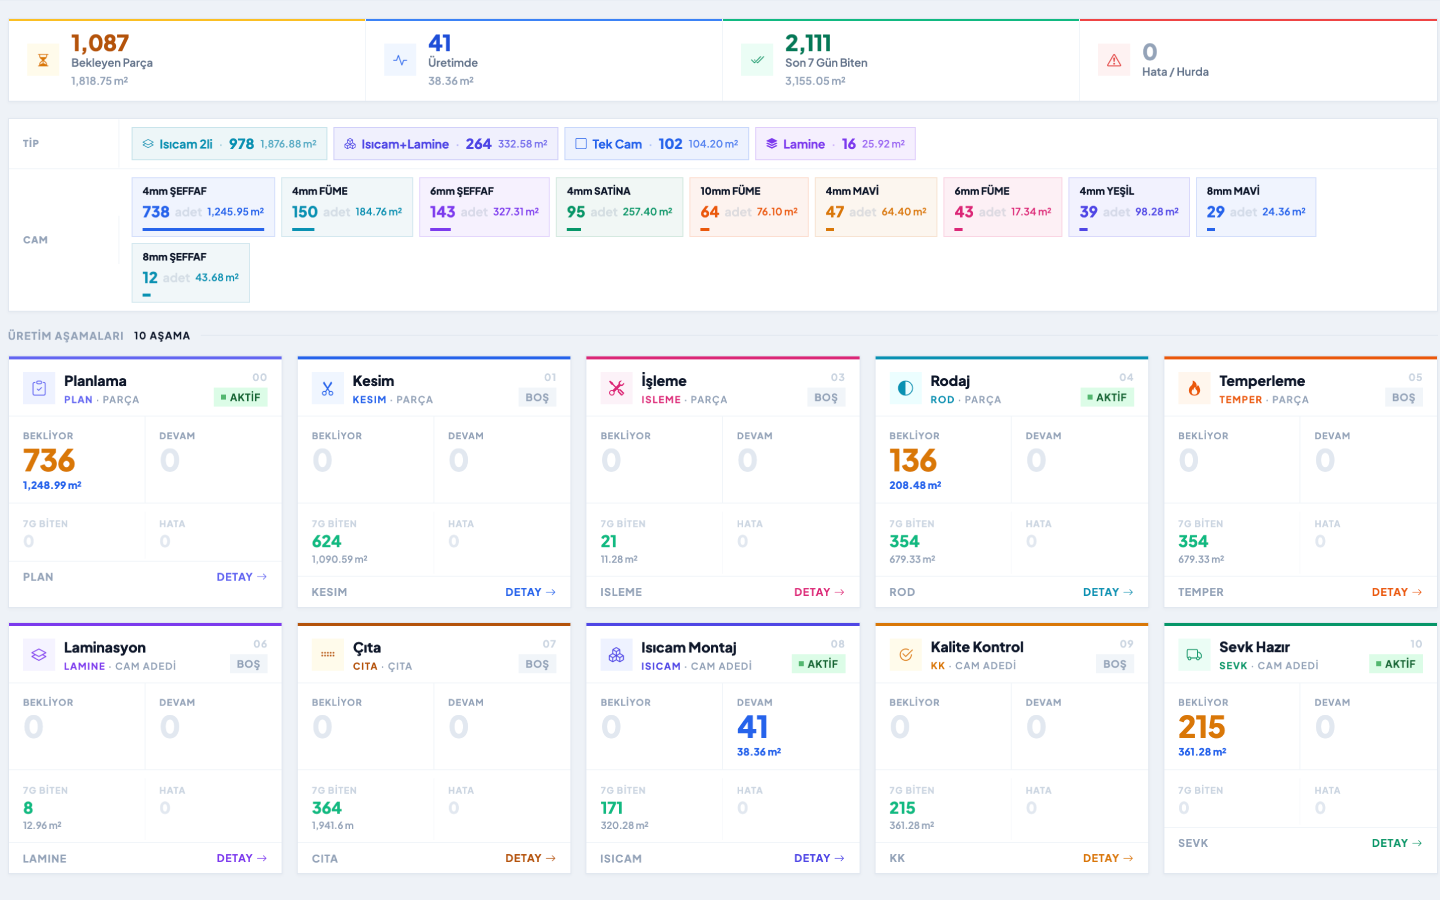
Task: Click the Temperleme flame icon
Action: 1194,388
